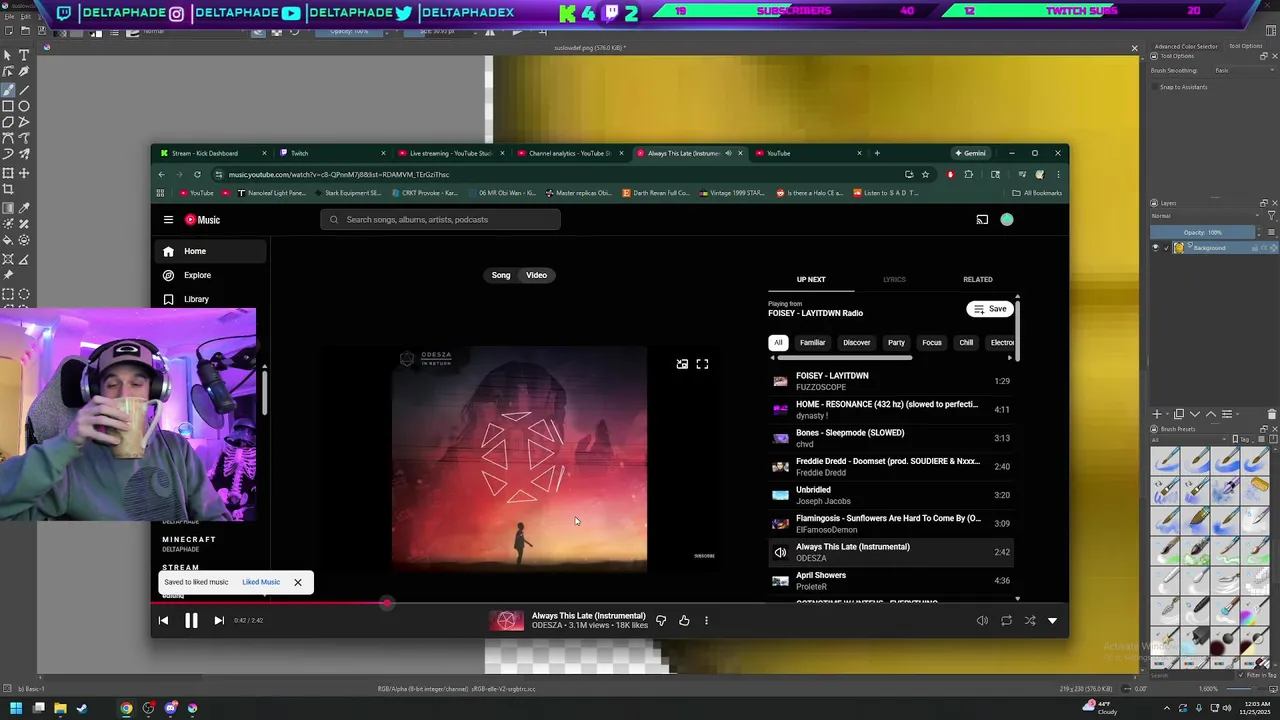
Task: Switch player to Video mode
Action: tap(537, 275)
